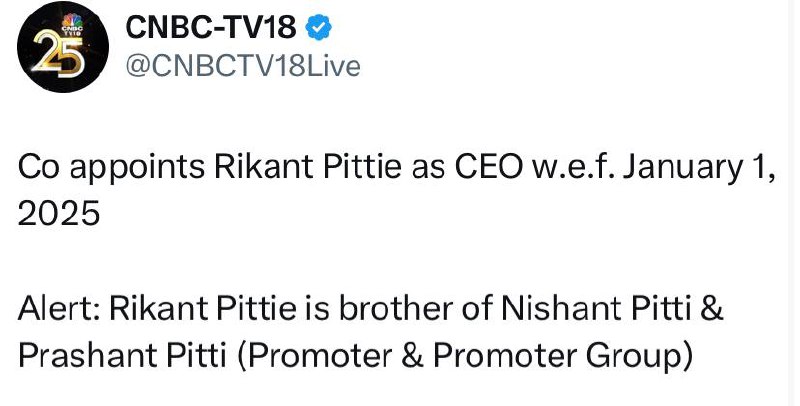
Task: Click "Promoter Group)" closing text
Action: (563, 357)
